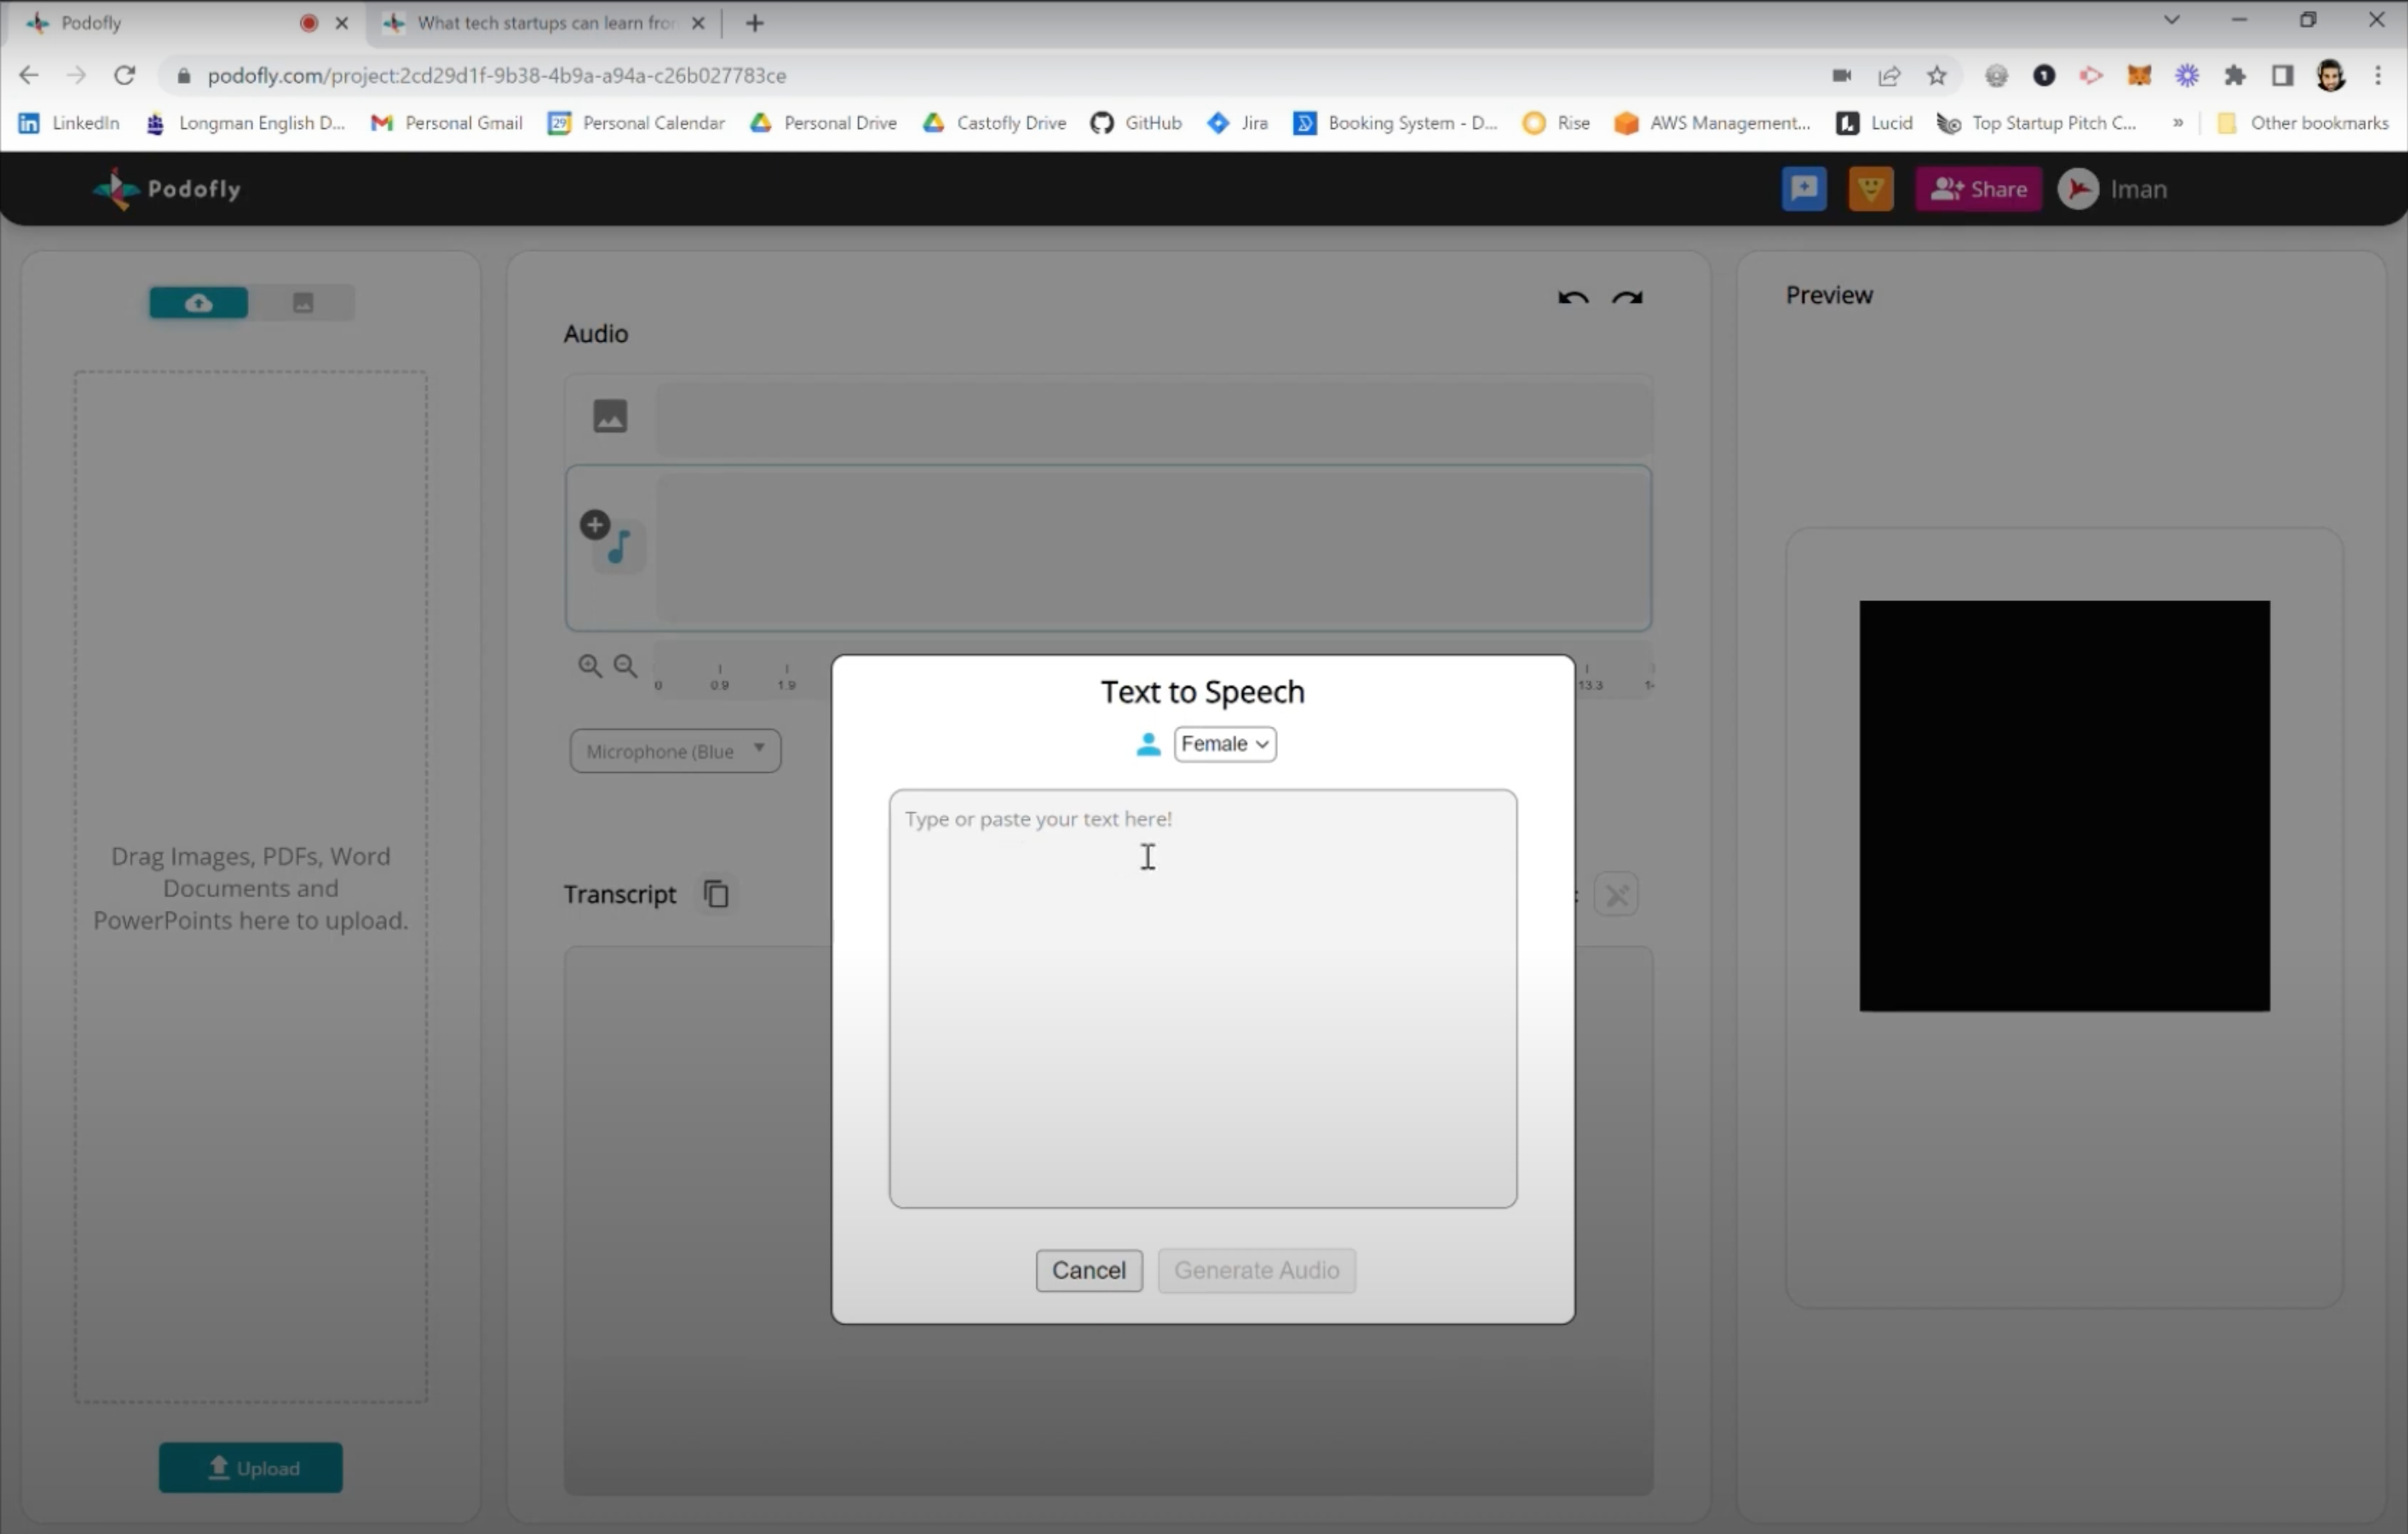Open the Personal Calendar bookmark
This screenshot has height=1534, width=2408.
[637, 123]
